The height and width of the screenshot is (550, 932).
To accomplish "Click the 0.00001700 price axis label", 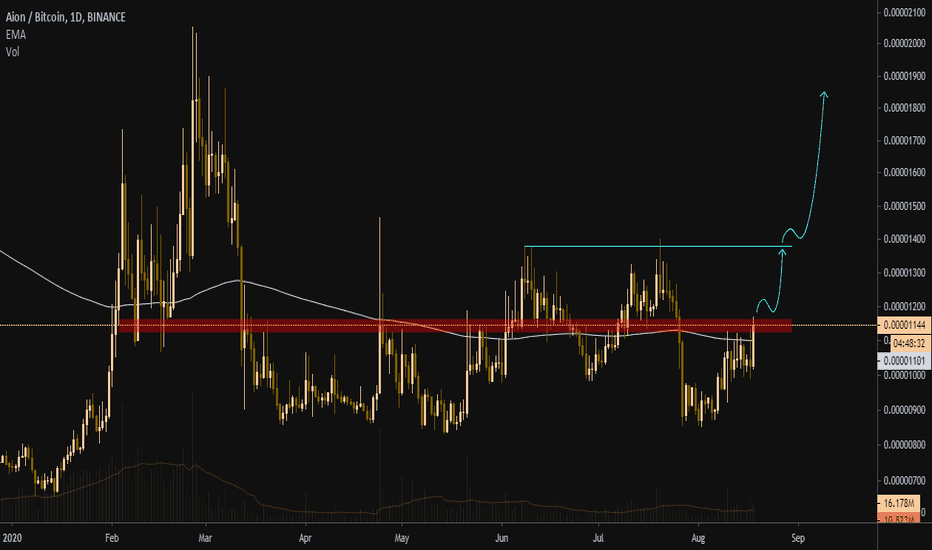I will [x=904, y=141].
